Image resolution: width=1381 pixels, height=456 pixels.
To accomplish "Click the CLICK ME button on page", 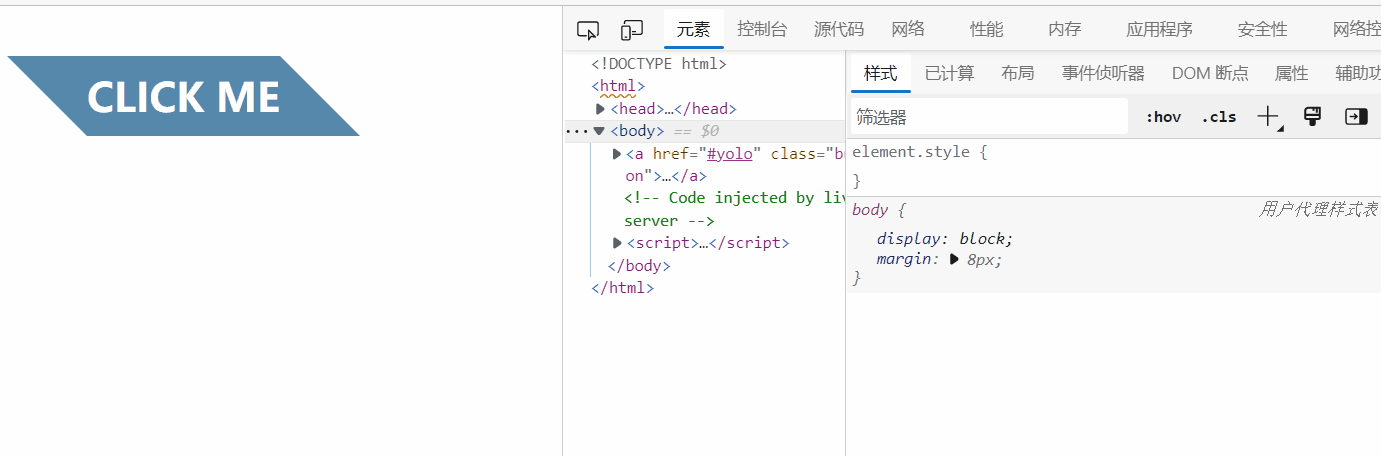I will [183, 96].
